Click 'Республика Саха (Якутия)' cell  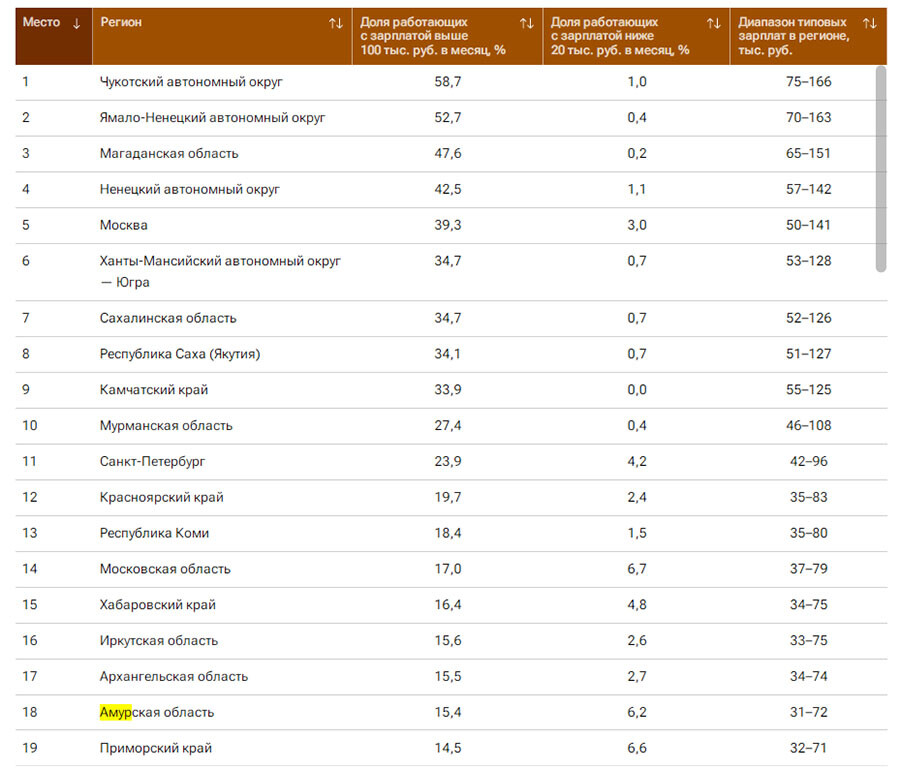pos(180,354)
